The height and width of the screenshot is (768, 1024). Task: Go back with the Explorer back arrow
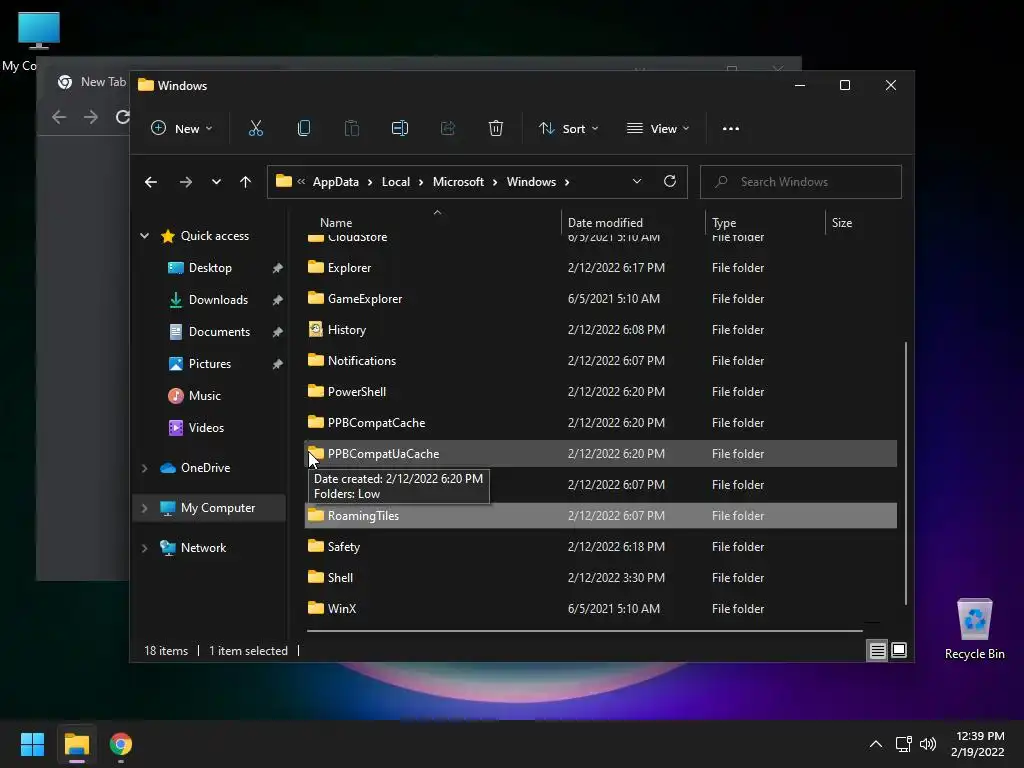point(151,182)
